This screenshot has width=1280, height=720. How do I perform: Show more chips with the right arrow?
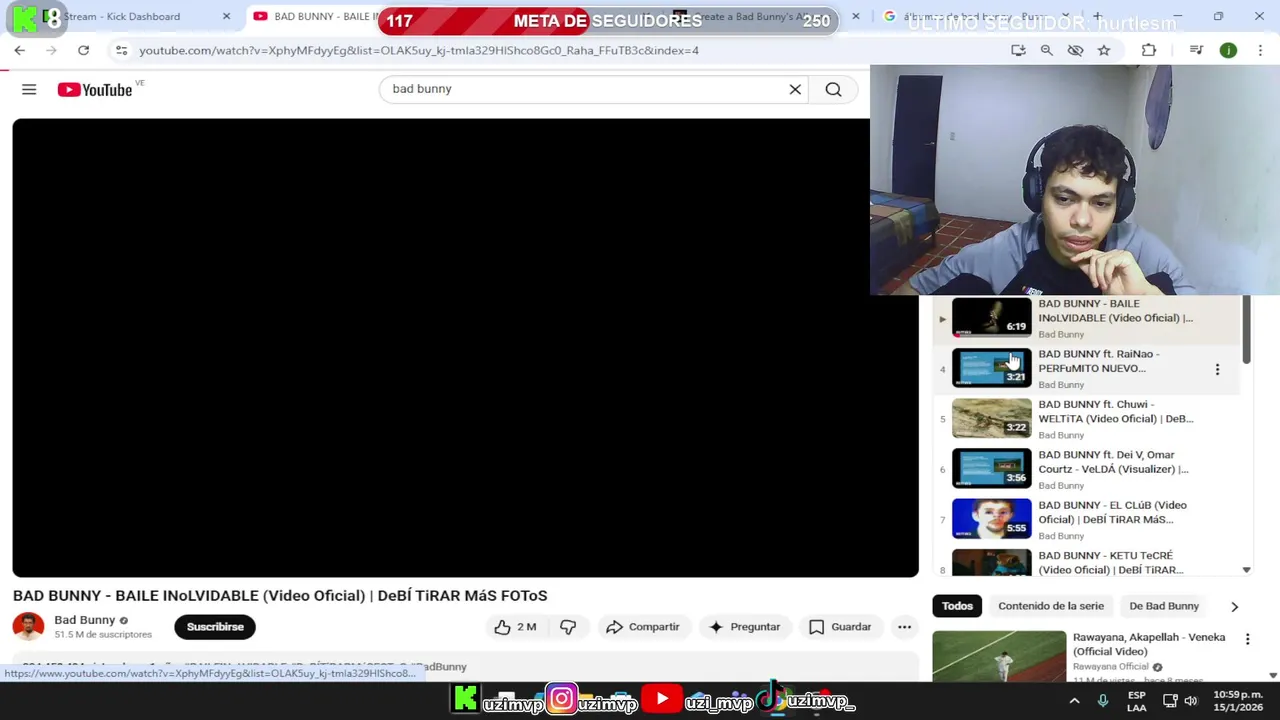click(1234, 606)
